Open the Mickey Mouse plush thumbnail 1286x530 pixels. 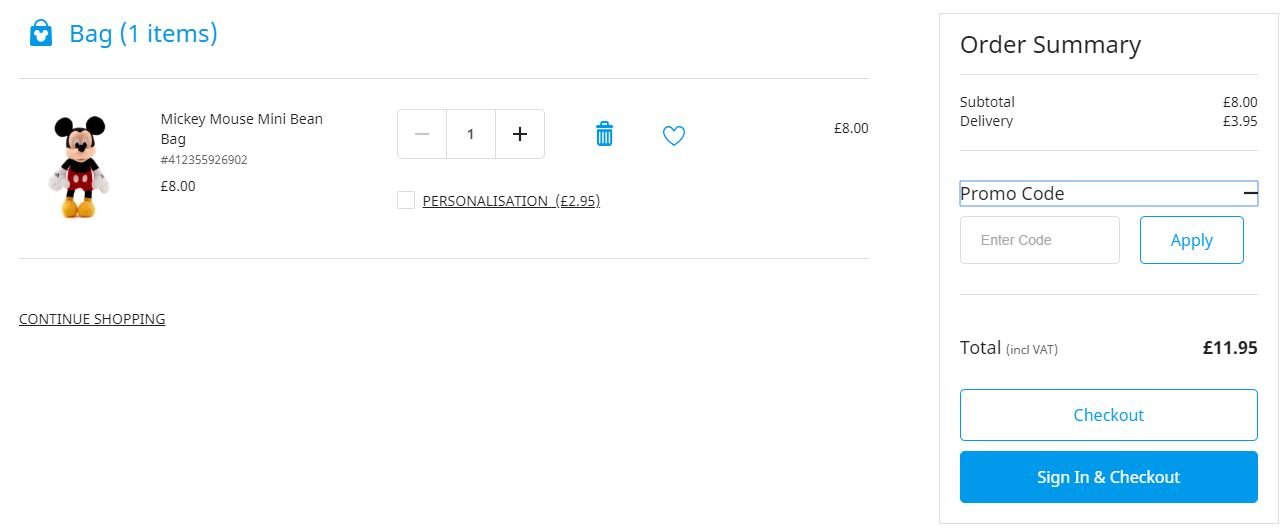(79, 166)
